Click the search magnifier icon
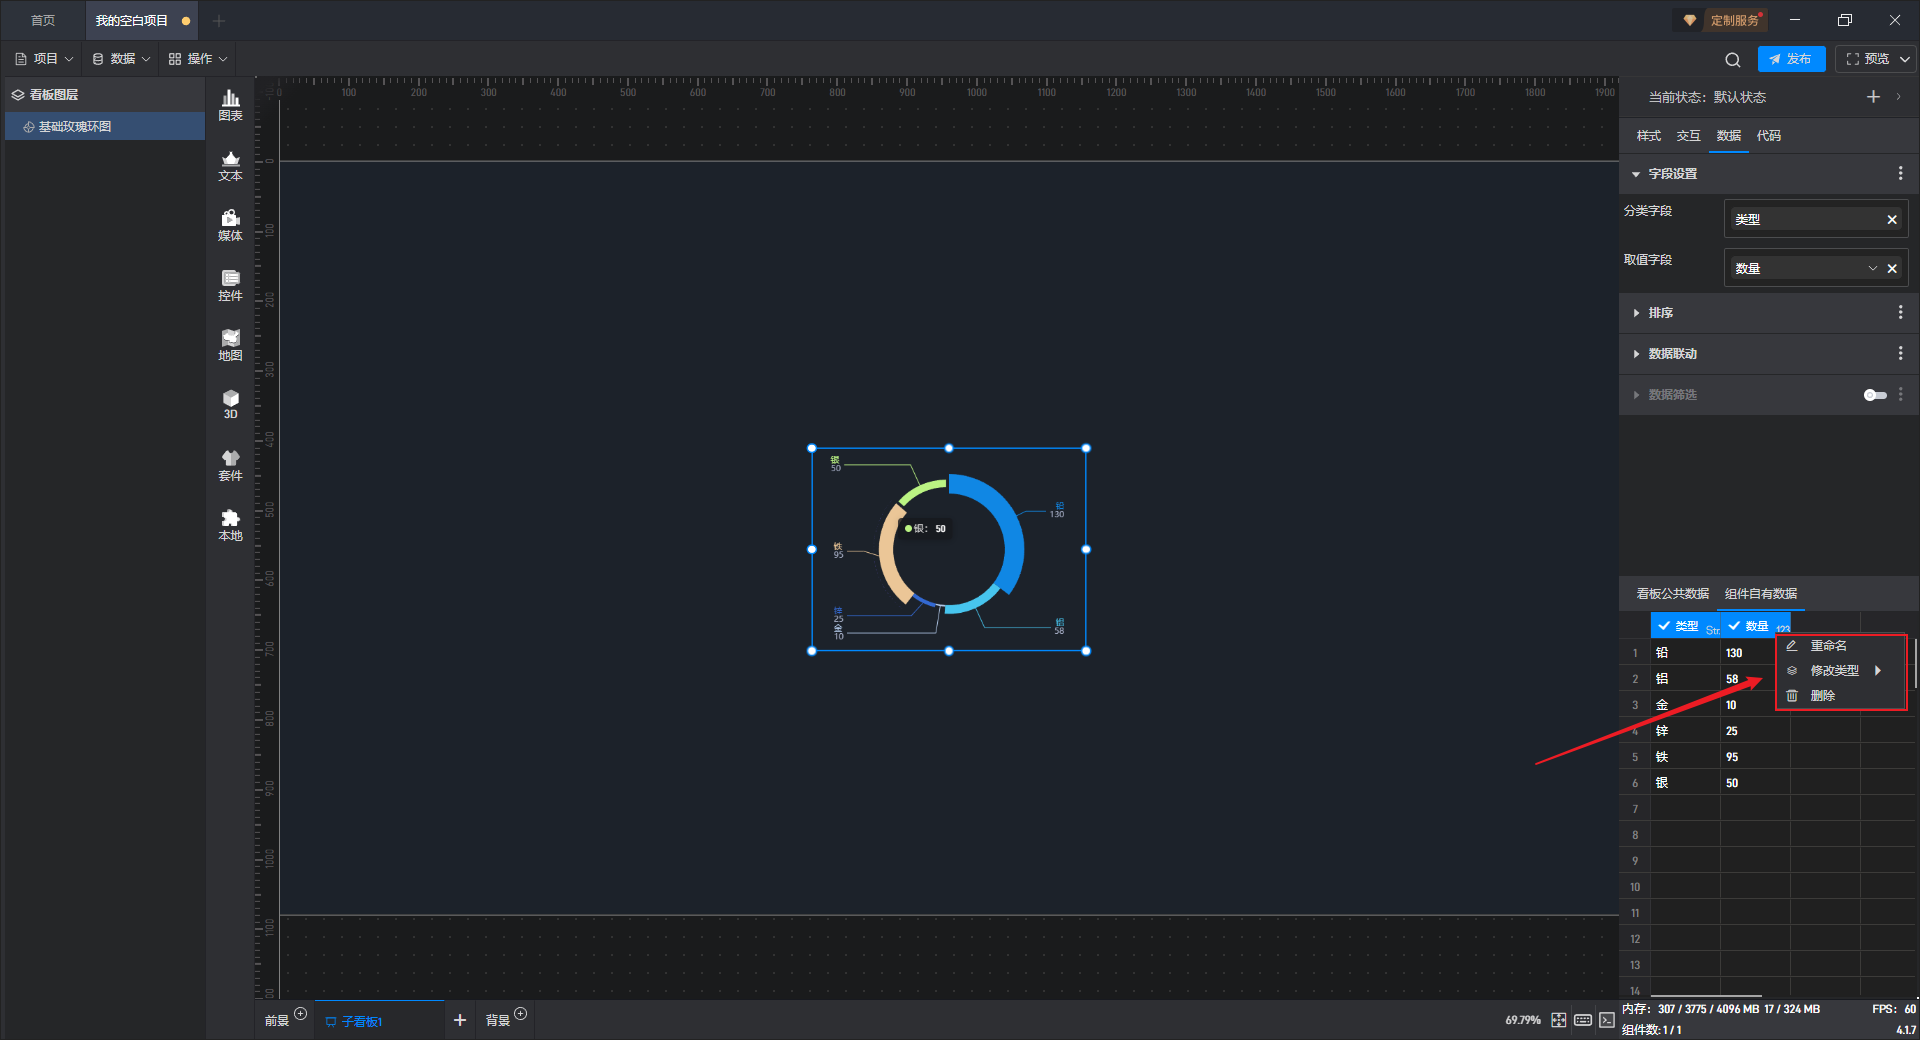Screen dimensions: 1920x1040 click(x=1733, y=59)
